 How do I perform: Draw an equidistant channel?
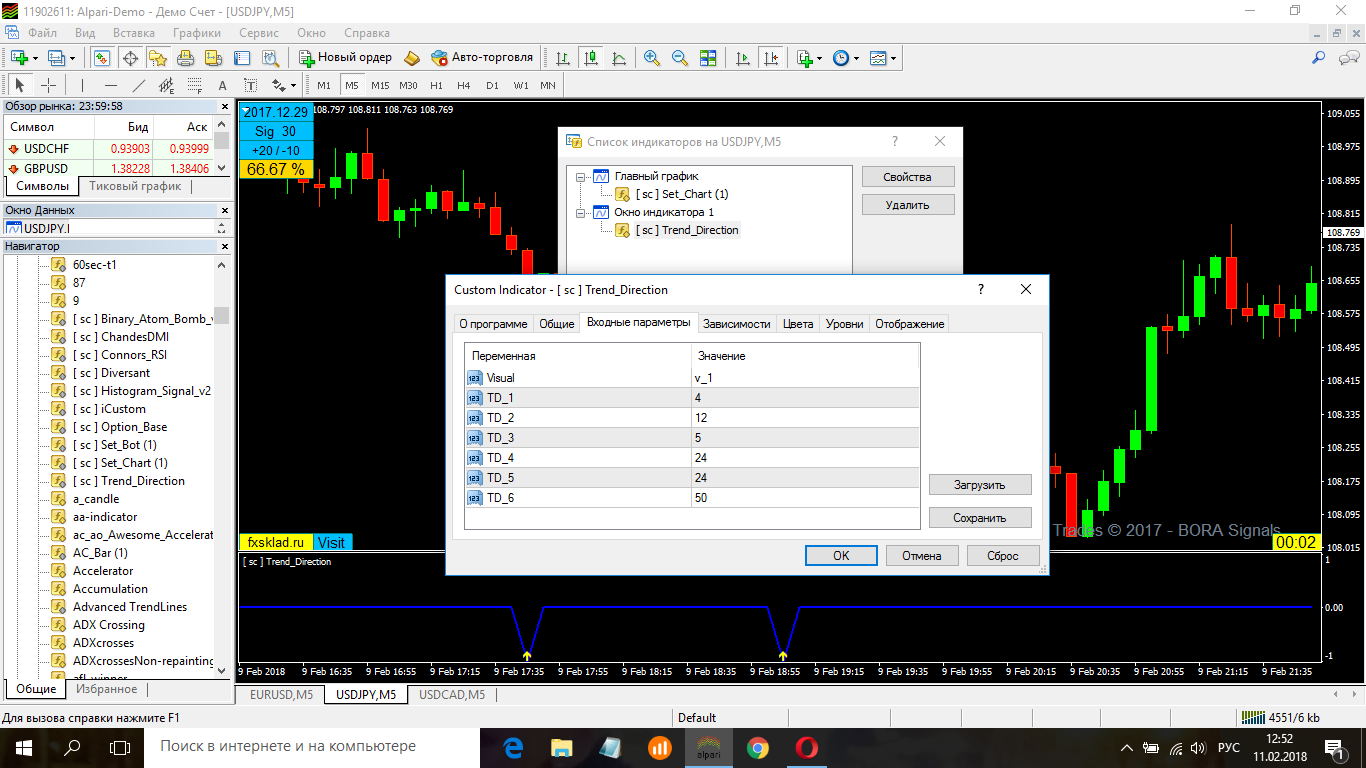[x=166, y=85]
